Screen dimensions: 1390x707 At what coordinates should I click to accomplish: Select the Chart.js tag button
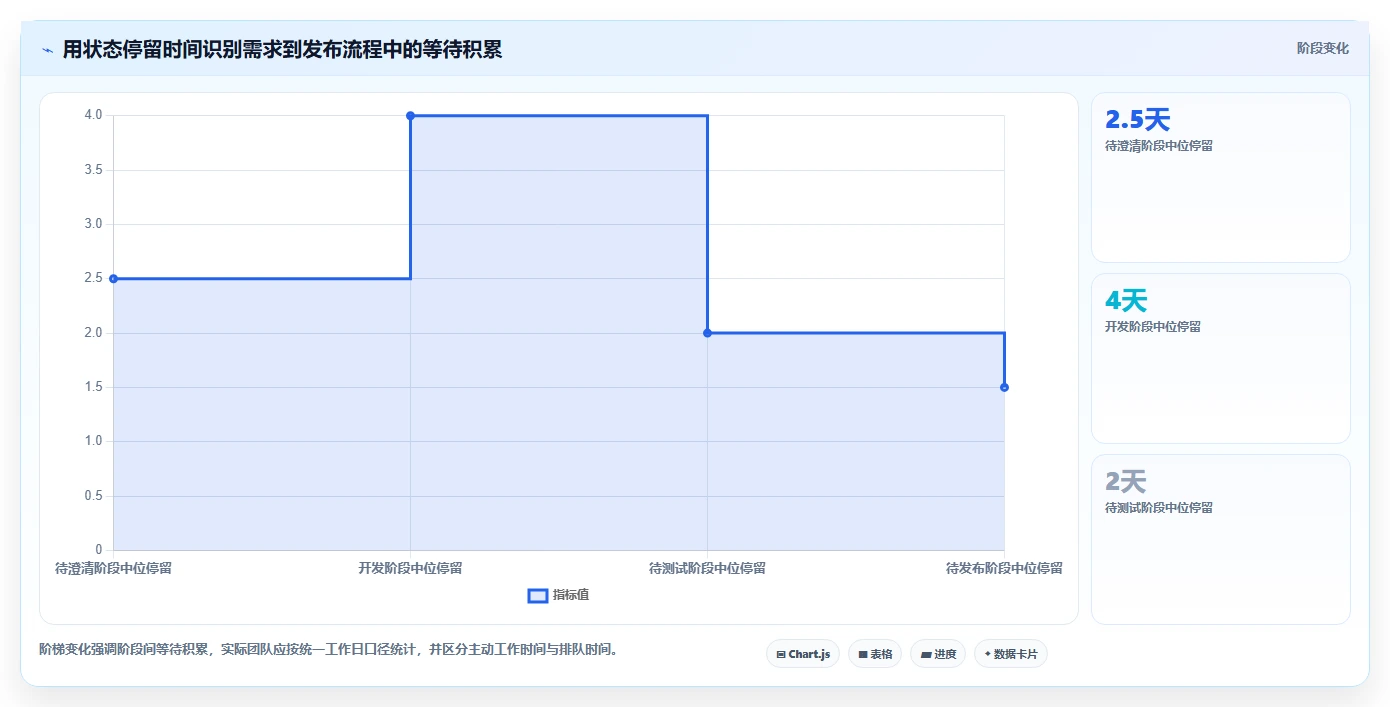click(x=803, y=654)
